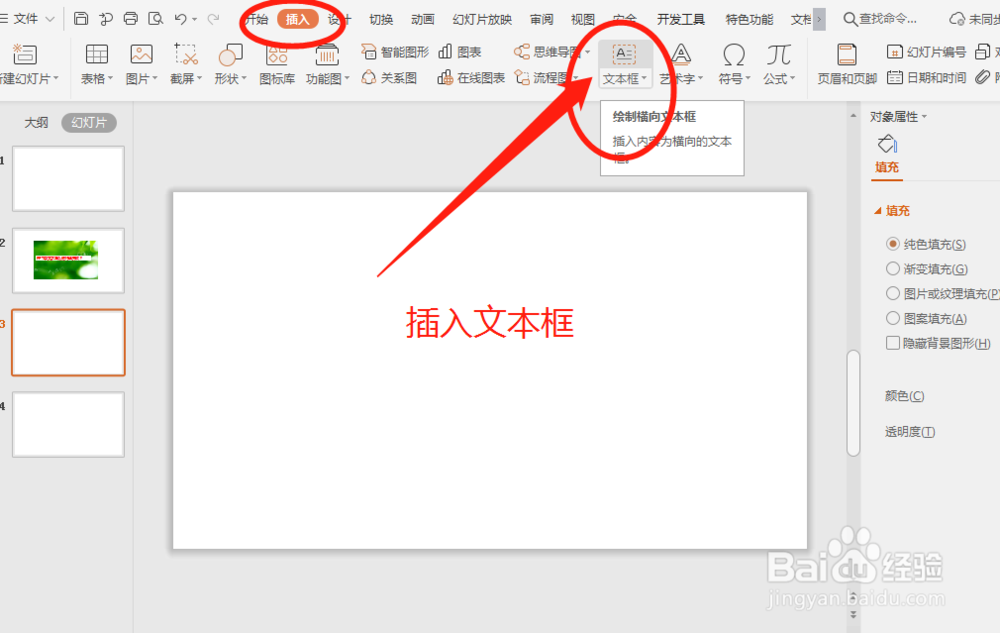Select 渐变填充 gradient fill radio
The width and height of the screenshot is (1000, 633).
893,269
